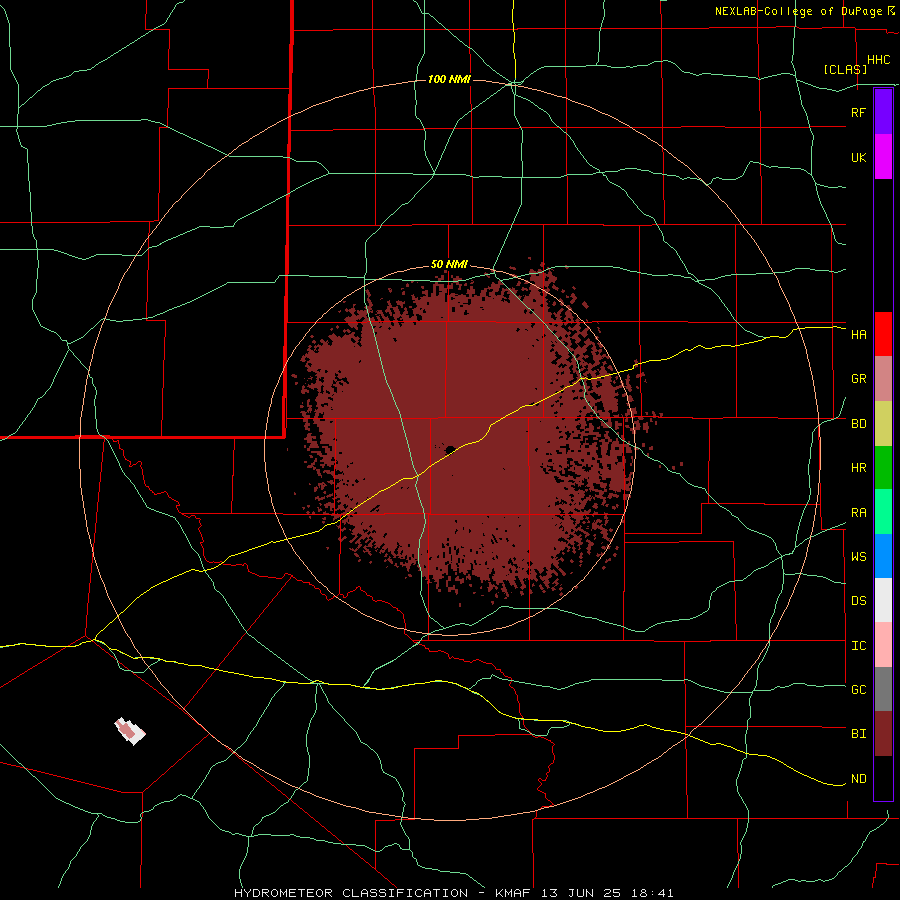Viewport: 900px width, 900px height.
Task: Click the UK legend label
Action: click(x=858, y=157)
